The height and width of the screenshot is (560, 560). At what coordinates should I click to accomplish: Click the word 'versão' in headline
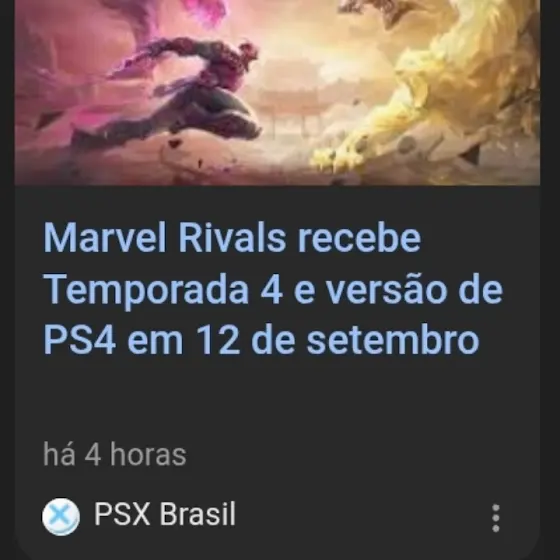(387, 289)
